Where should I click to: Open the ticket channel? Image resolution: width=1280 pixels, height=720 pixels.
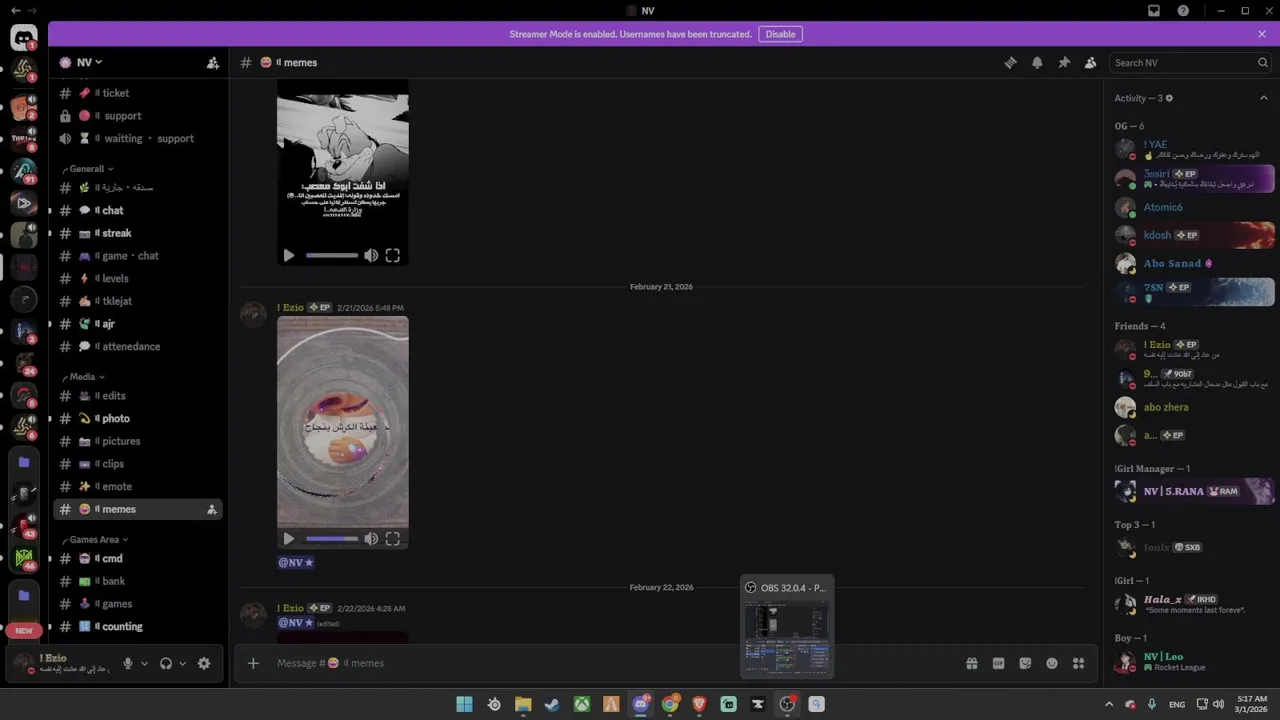138,93
